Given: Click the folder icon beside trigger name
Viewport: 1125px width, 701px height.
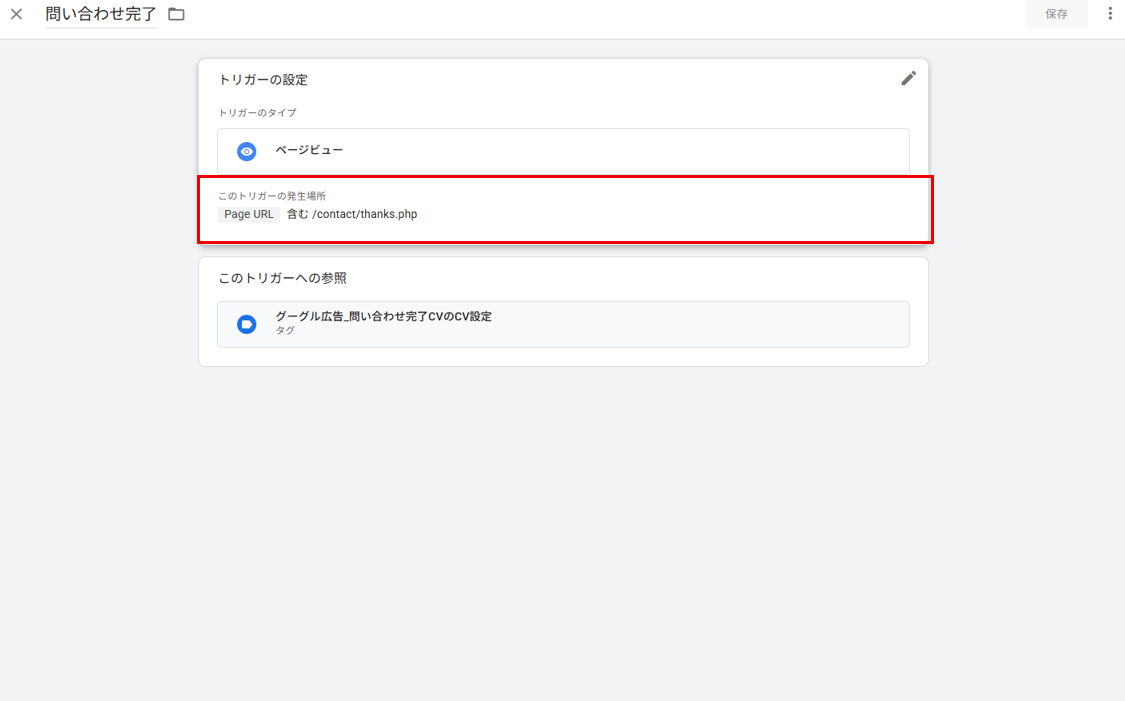Looking at the screenshot, I should tap(176, 14).
